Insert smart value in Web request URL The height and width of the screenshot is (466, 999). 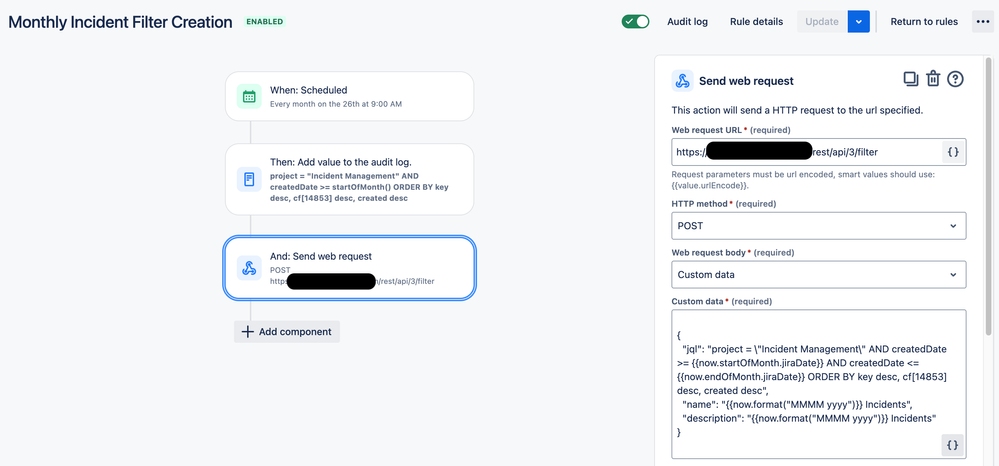pos(953,152)
